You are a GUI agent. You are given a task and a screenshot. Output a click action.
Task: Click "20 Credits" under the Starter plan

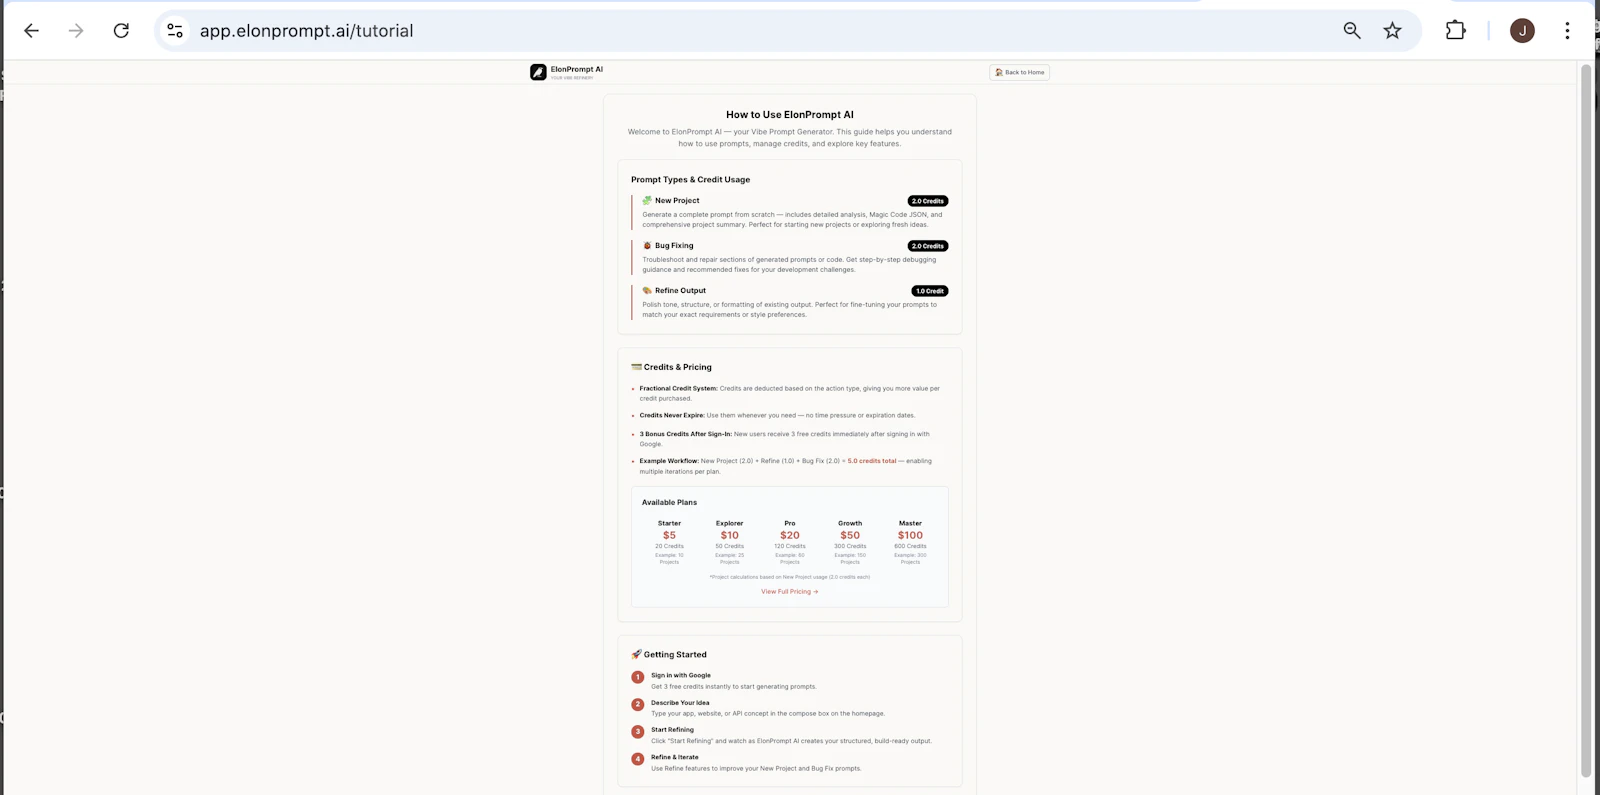(669, 546)
